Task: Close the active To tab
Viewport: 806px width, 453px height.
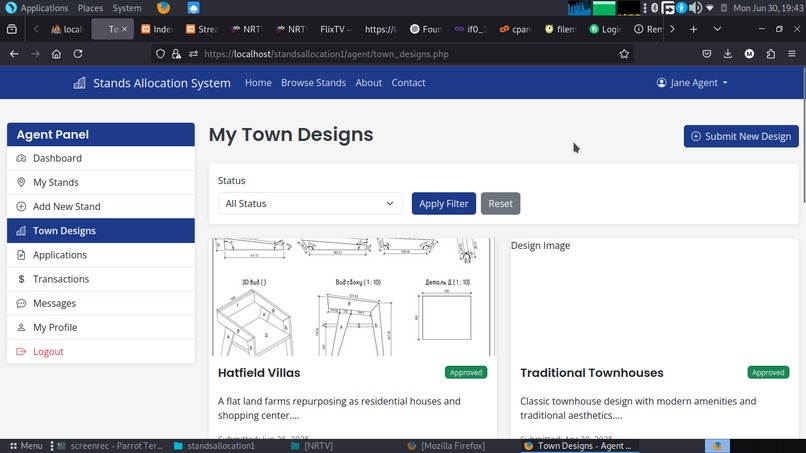Action: click(x=124, y=29)
